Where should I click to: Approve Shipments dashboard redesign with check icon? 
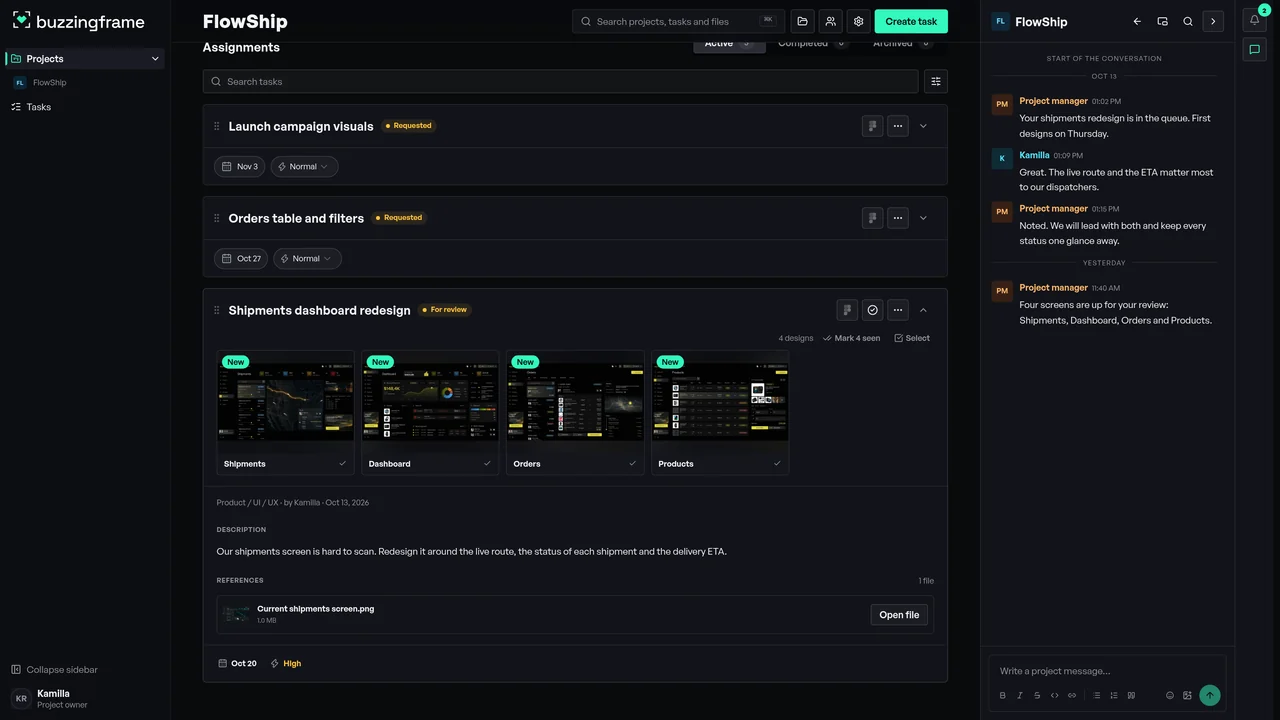pos(873,310)
